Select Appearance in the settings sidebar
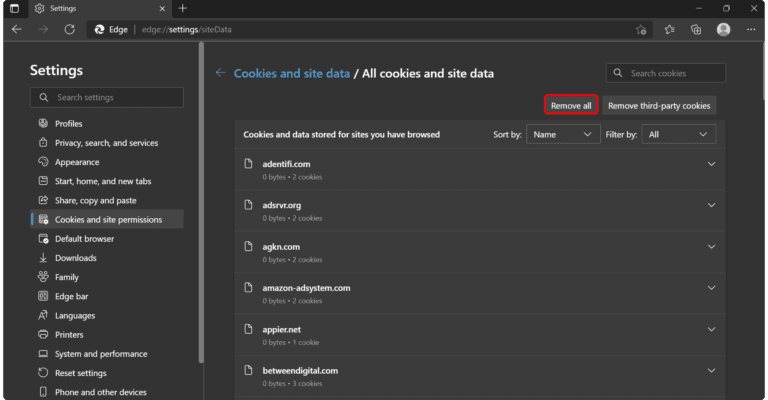Screen dimensions: 768x400 point(77,162)
